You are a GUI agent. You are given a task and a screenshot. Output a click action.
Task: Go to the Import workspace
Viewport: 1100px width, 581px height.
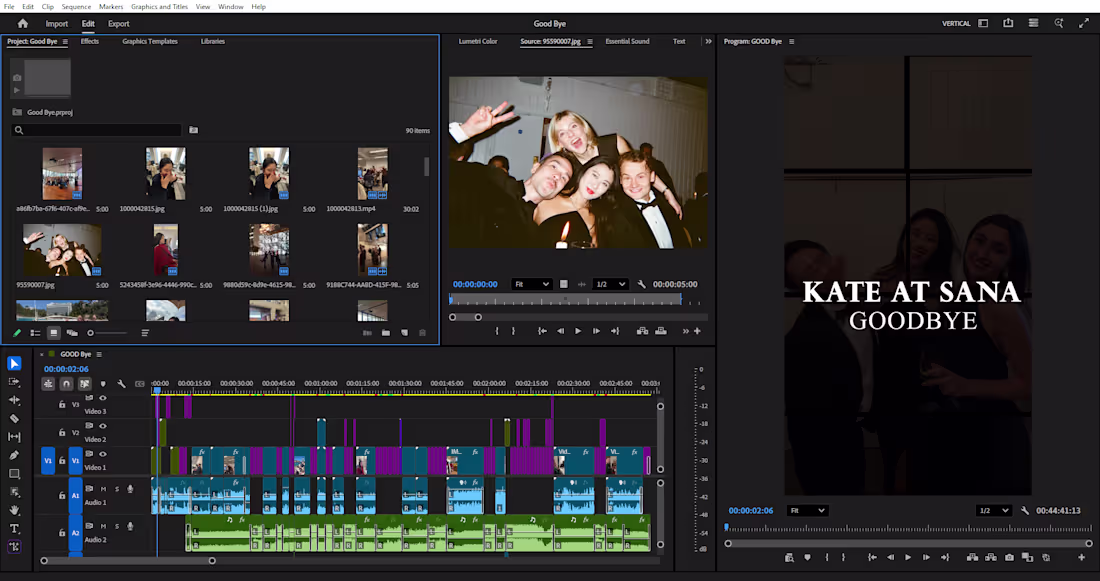(x=57, y=23)
